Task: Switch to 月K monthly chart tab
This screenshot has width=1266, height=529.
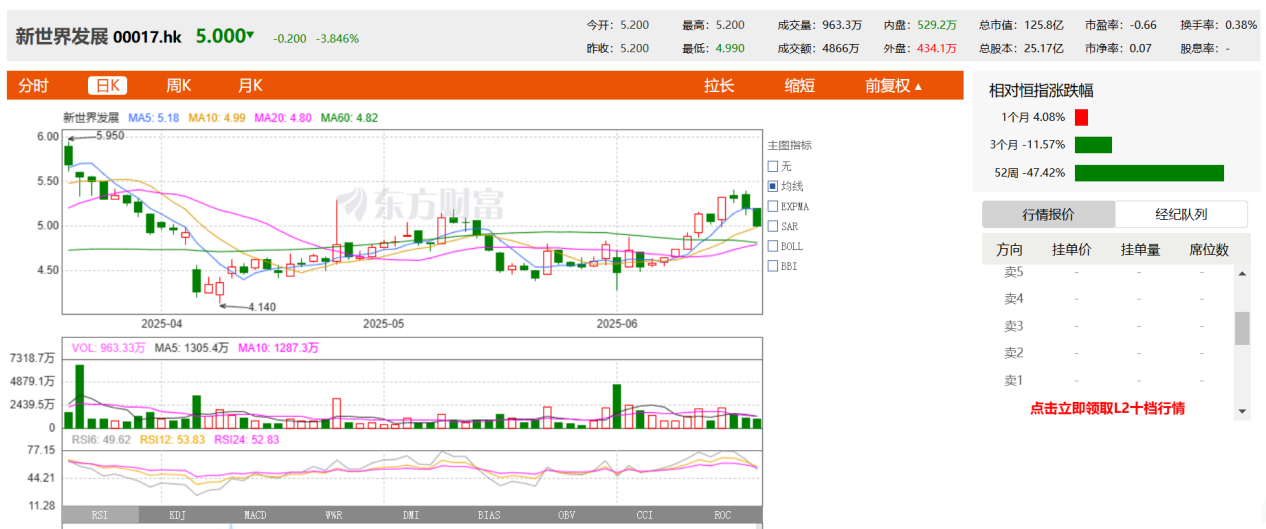Action: pos(250,86)
